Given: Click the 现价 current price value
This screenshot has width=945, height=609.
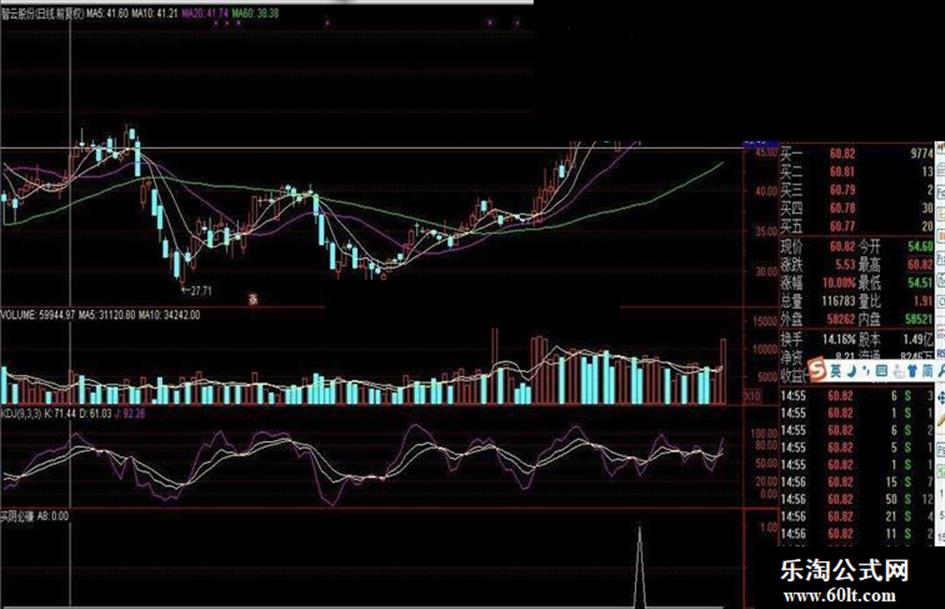Looking at the screenshot, I should [x=842, y=247].
